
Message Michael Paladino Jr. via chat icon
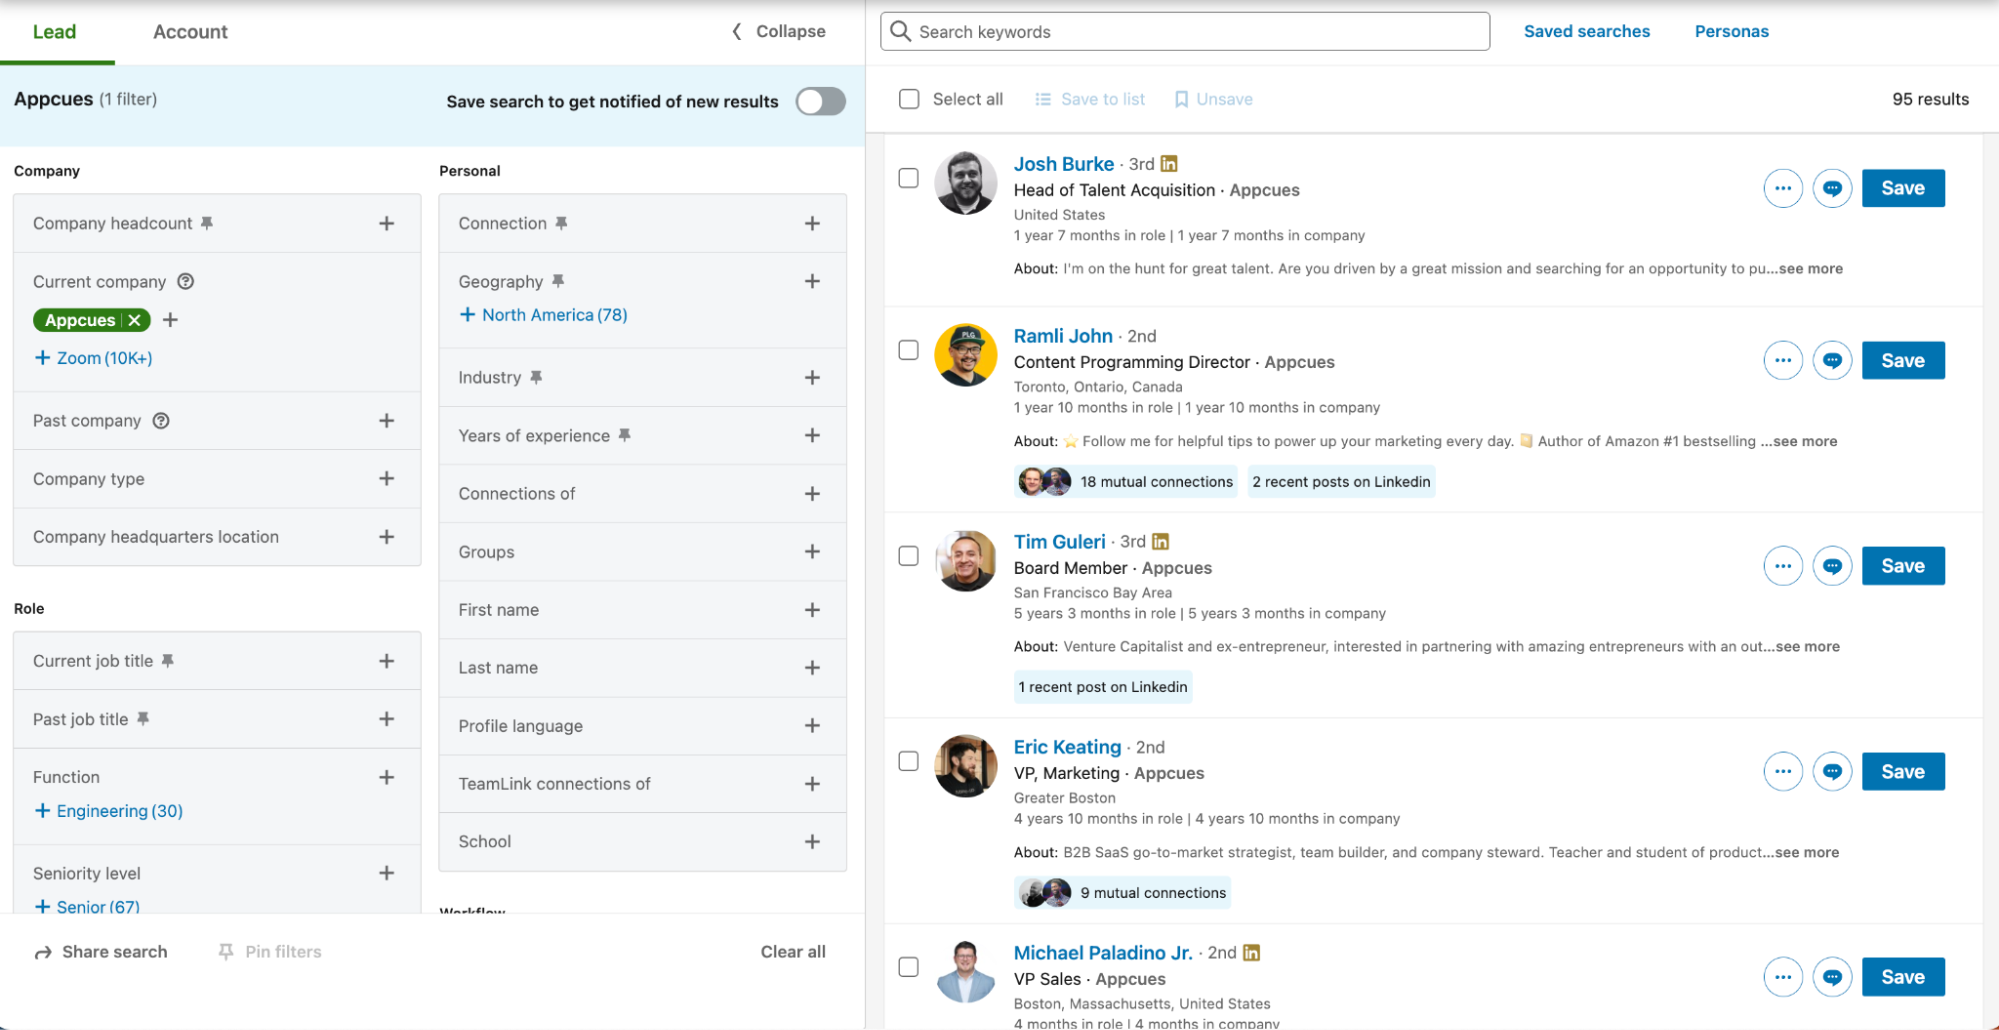coord(1832,977)
